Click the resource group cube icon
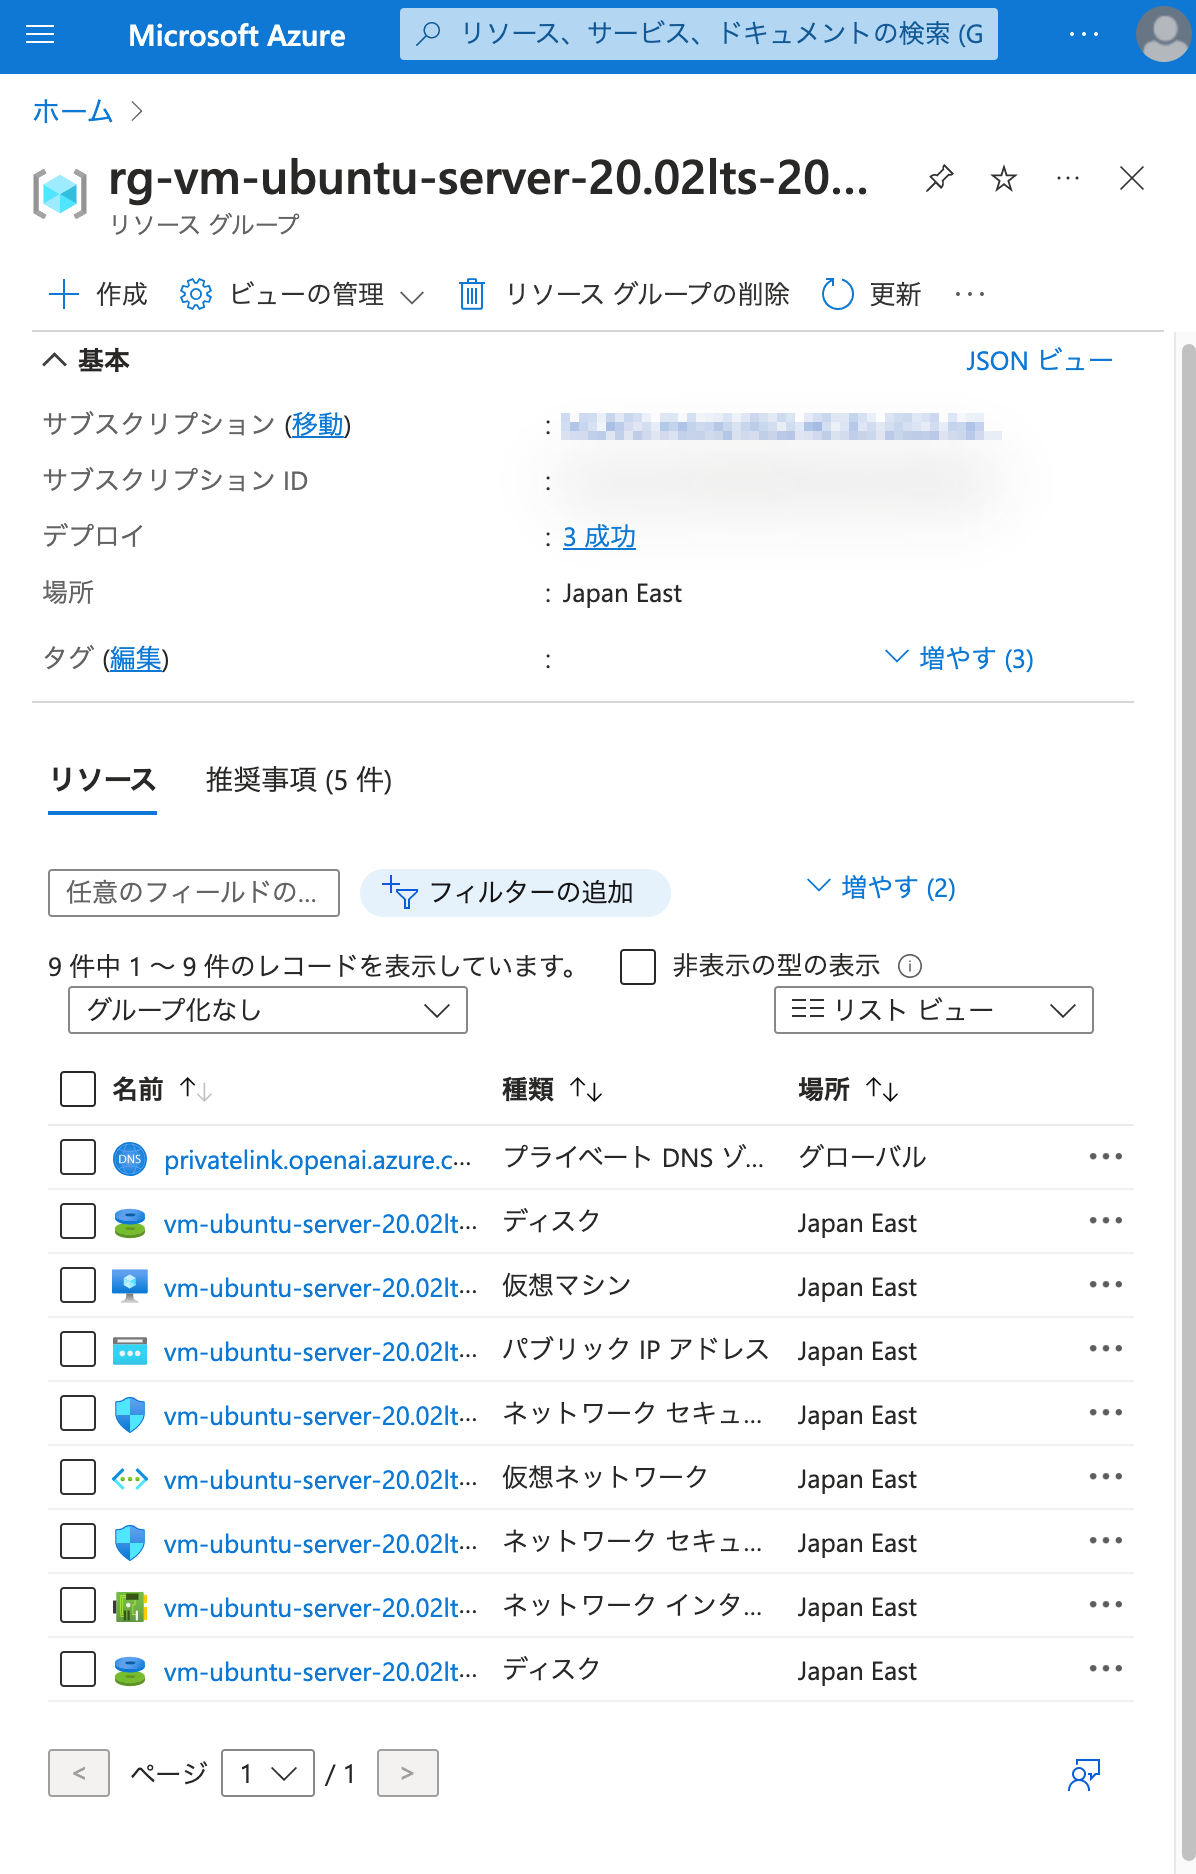Image resolution: width=1196 pixels, height=1874 pixels. (60, 194)
